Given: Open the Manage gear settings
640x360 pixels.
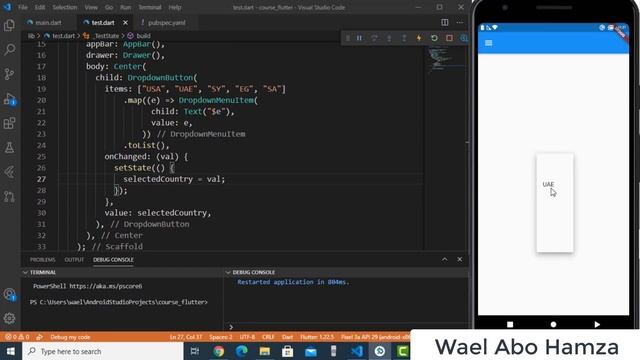Looking at the screenshot, I should coord(9,318).
